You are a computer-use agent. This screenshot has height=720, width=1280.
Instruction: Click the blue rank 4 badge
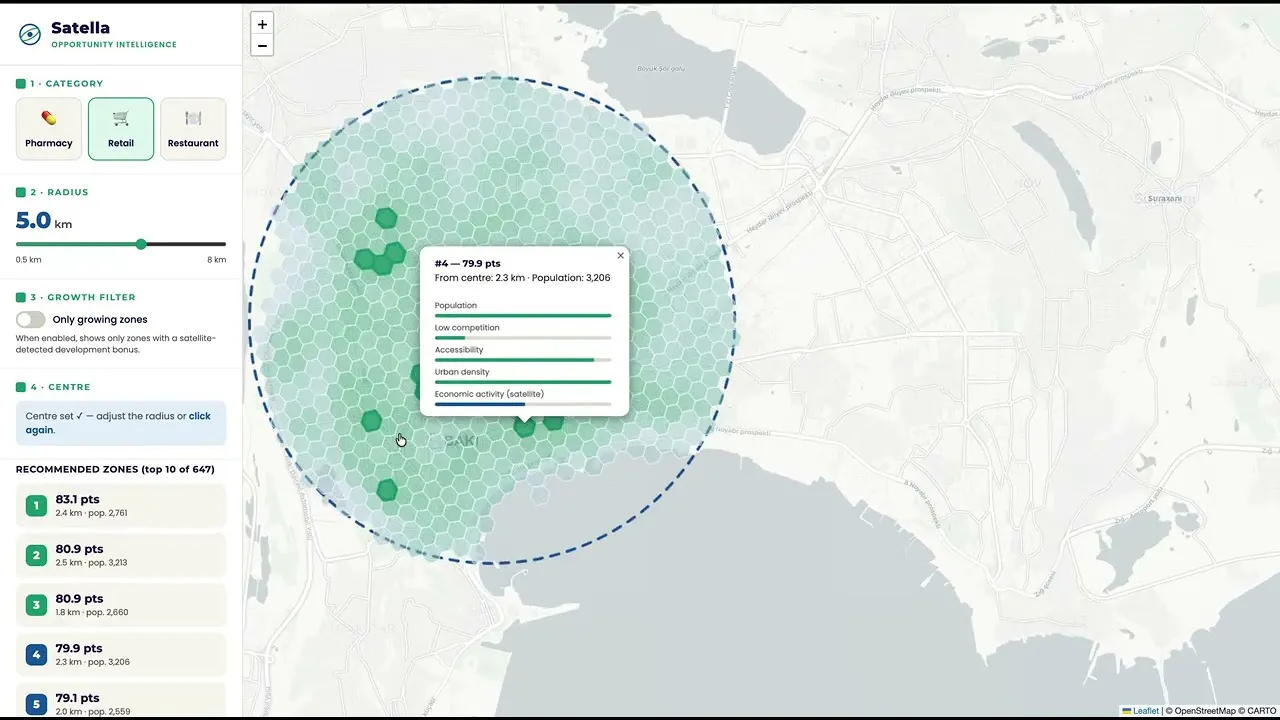36,655
